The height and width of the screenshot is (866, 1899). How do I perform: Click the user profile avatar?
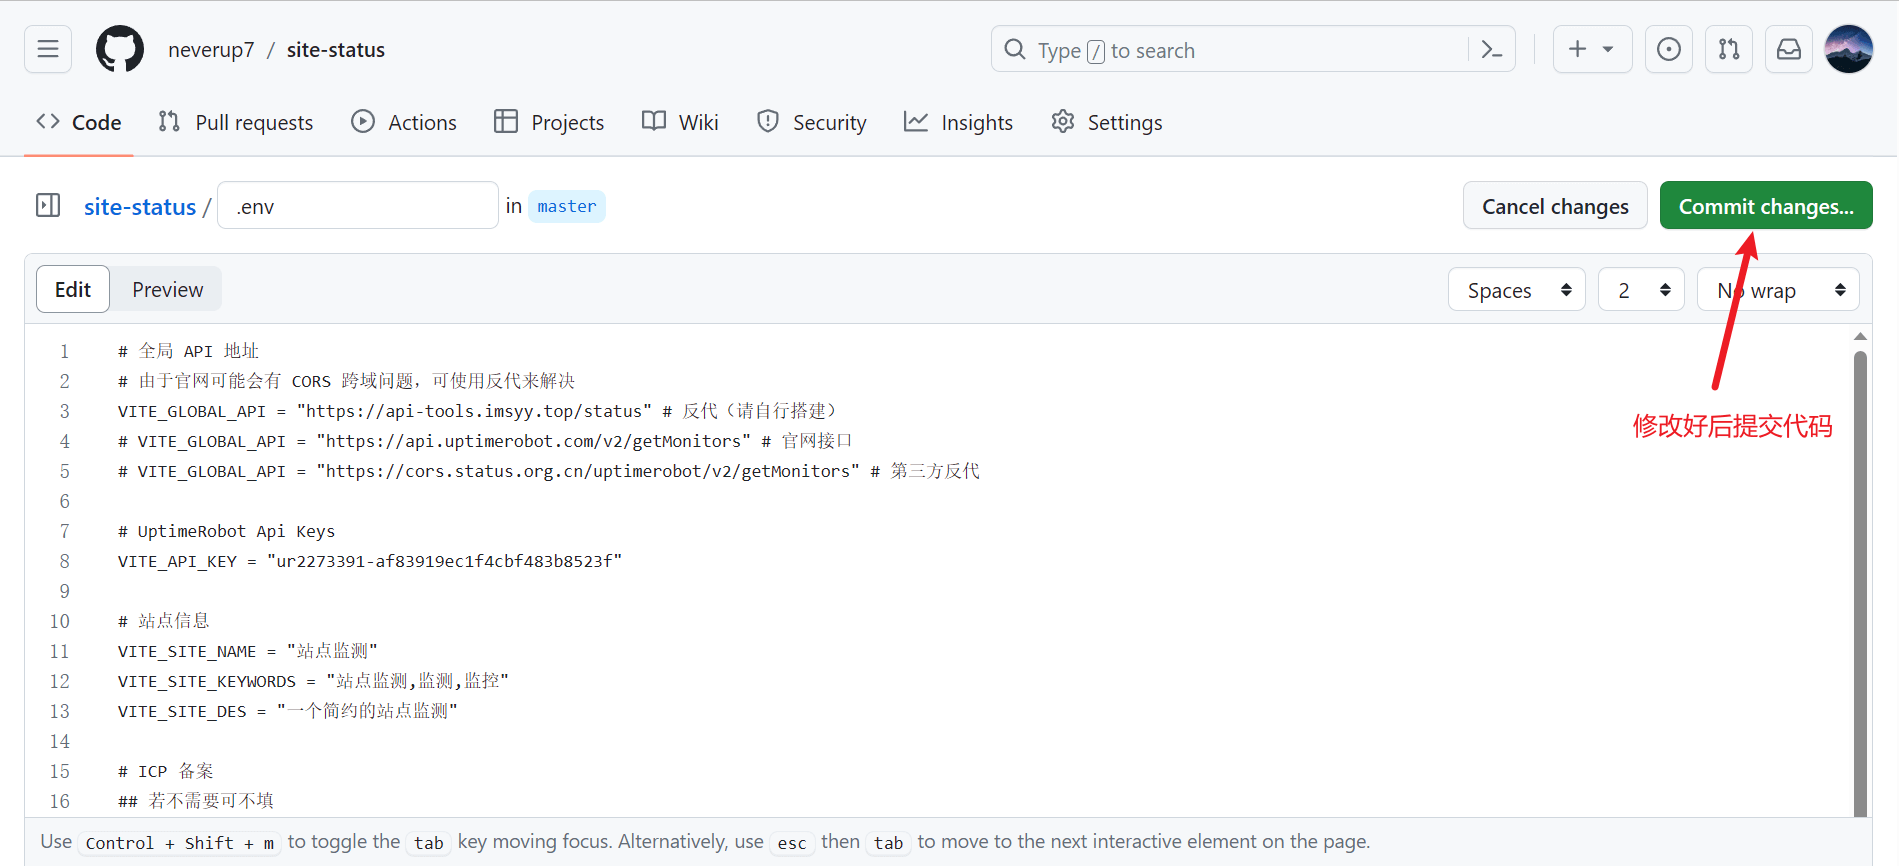[1848, 49]
